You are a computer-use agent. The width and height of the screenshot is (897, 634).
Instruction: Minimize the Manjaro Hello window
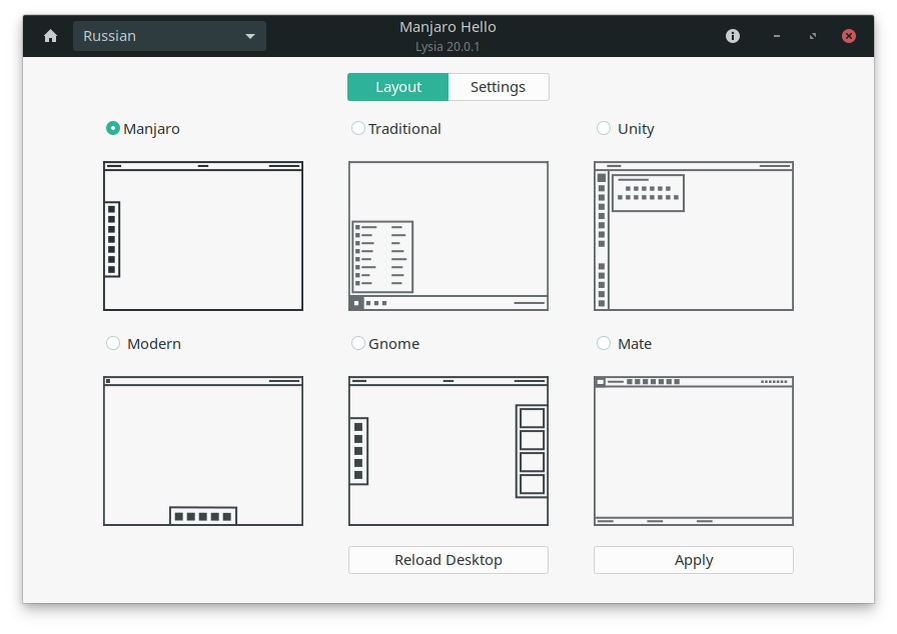pos(776,36)
